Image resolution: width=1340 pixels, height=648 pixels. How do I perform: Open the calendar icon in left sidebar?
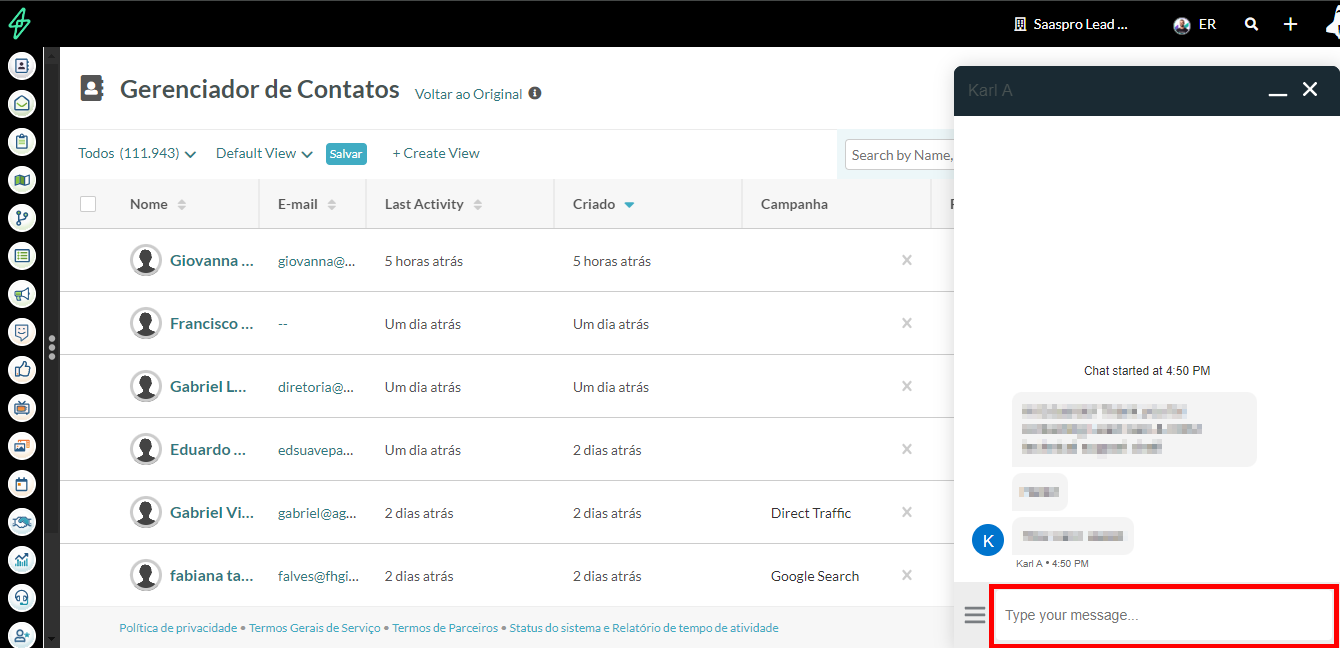pyautogui.click(x=22, y=484)
